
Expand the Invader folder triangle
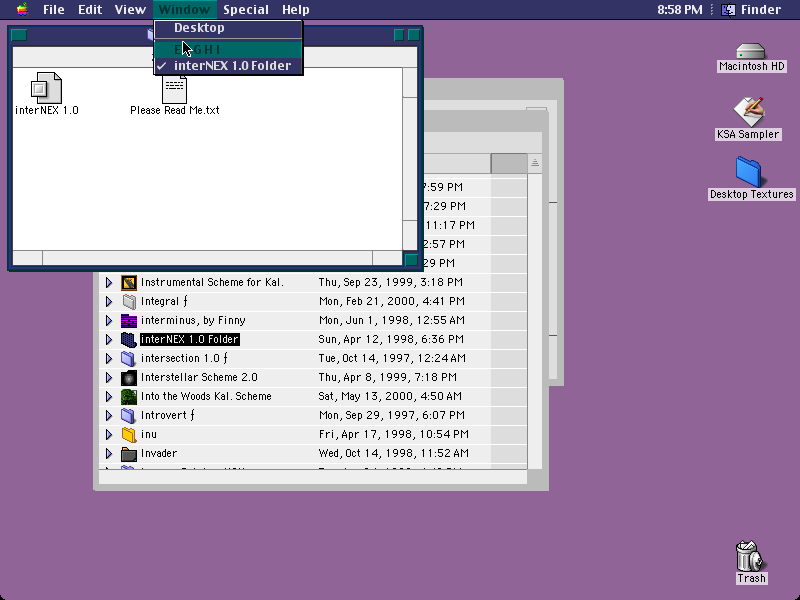point(109,454)
